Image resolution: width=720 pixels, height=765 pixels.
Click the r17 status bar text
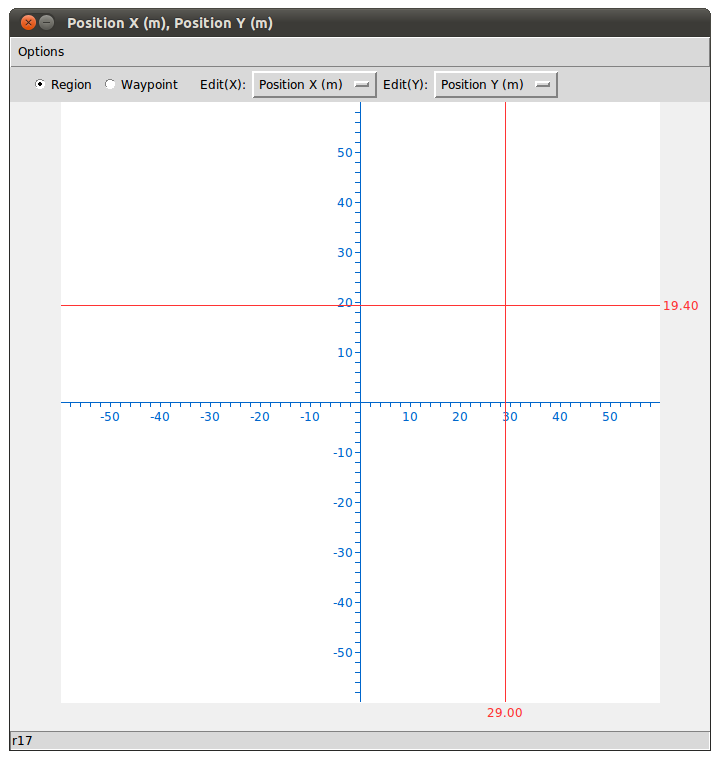pos(22,741)
